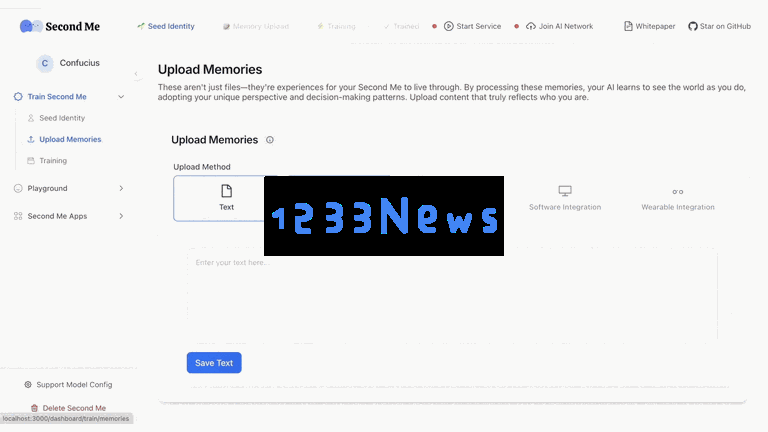Click the Training lightning icon in top bar

(320, 26)
